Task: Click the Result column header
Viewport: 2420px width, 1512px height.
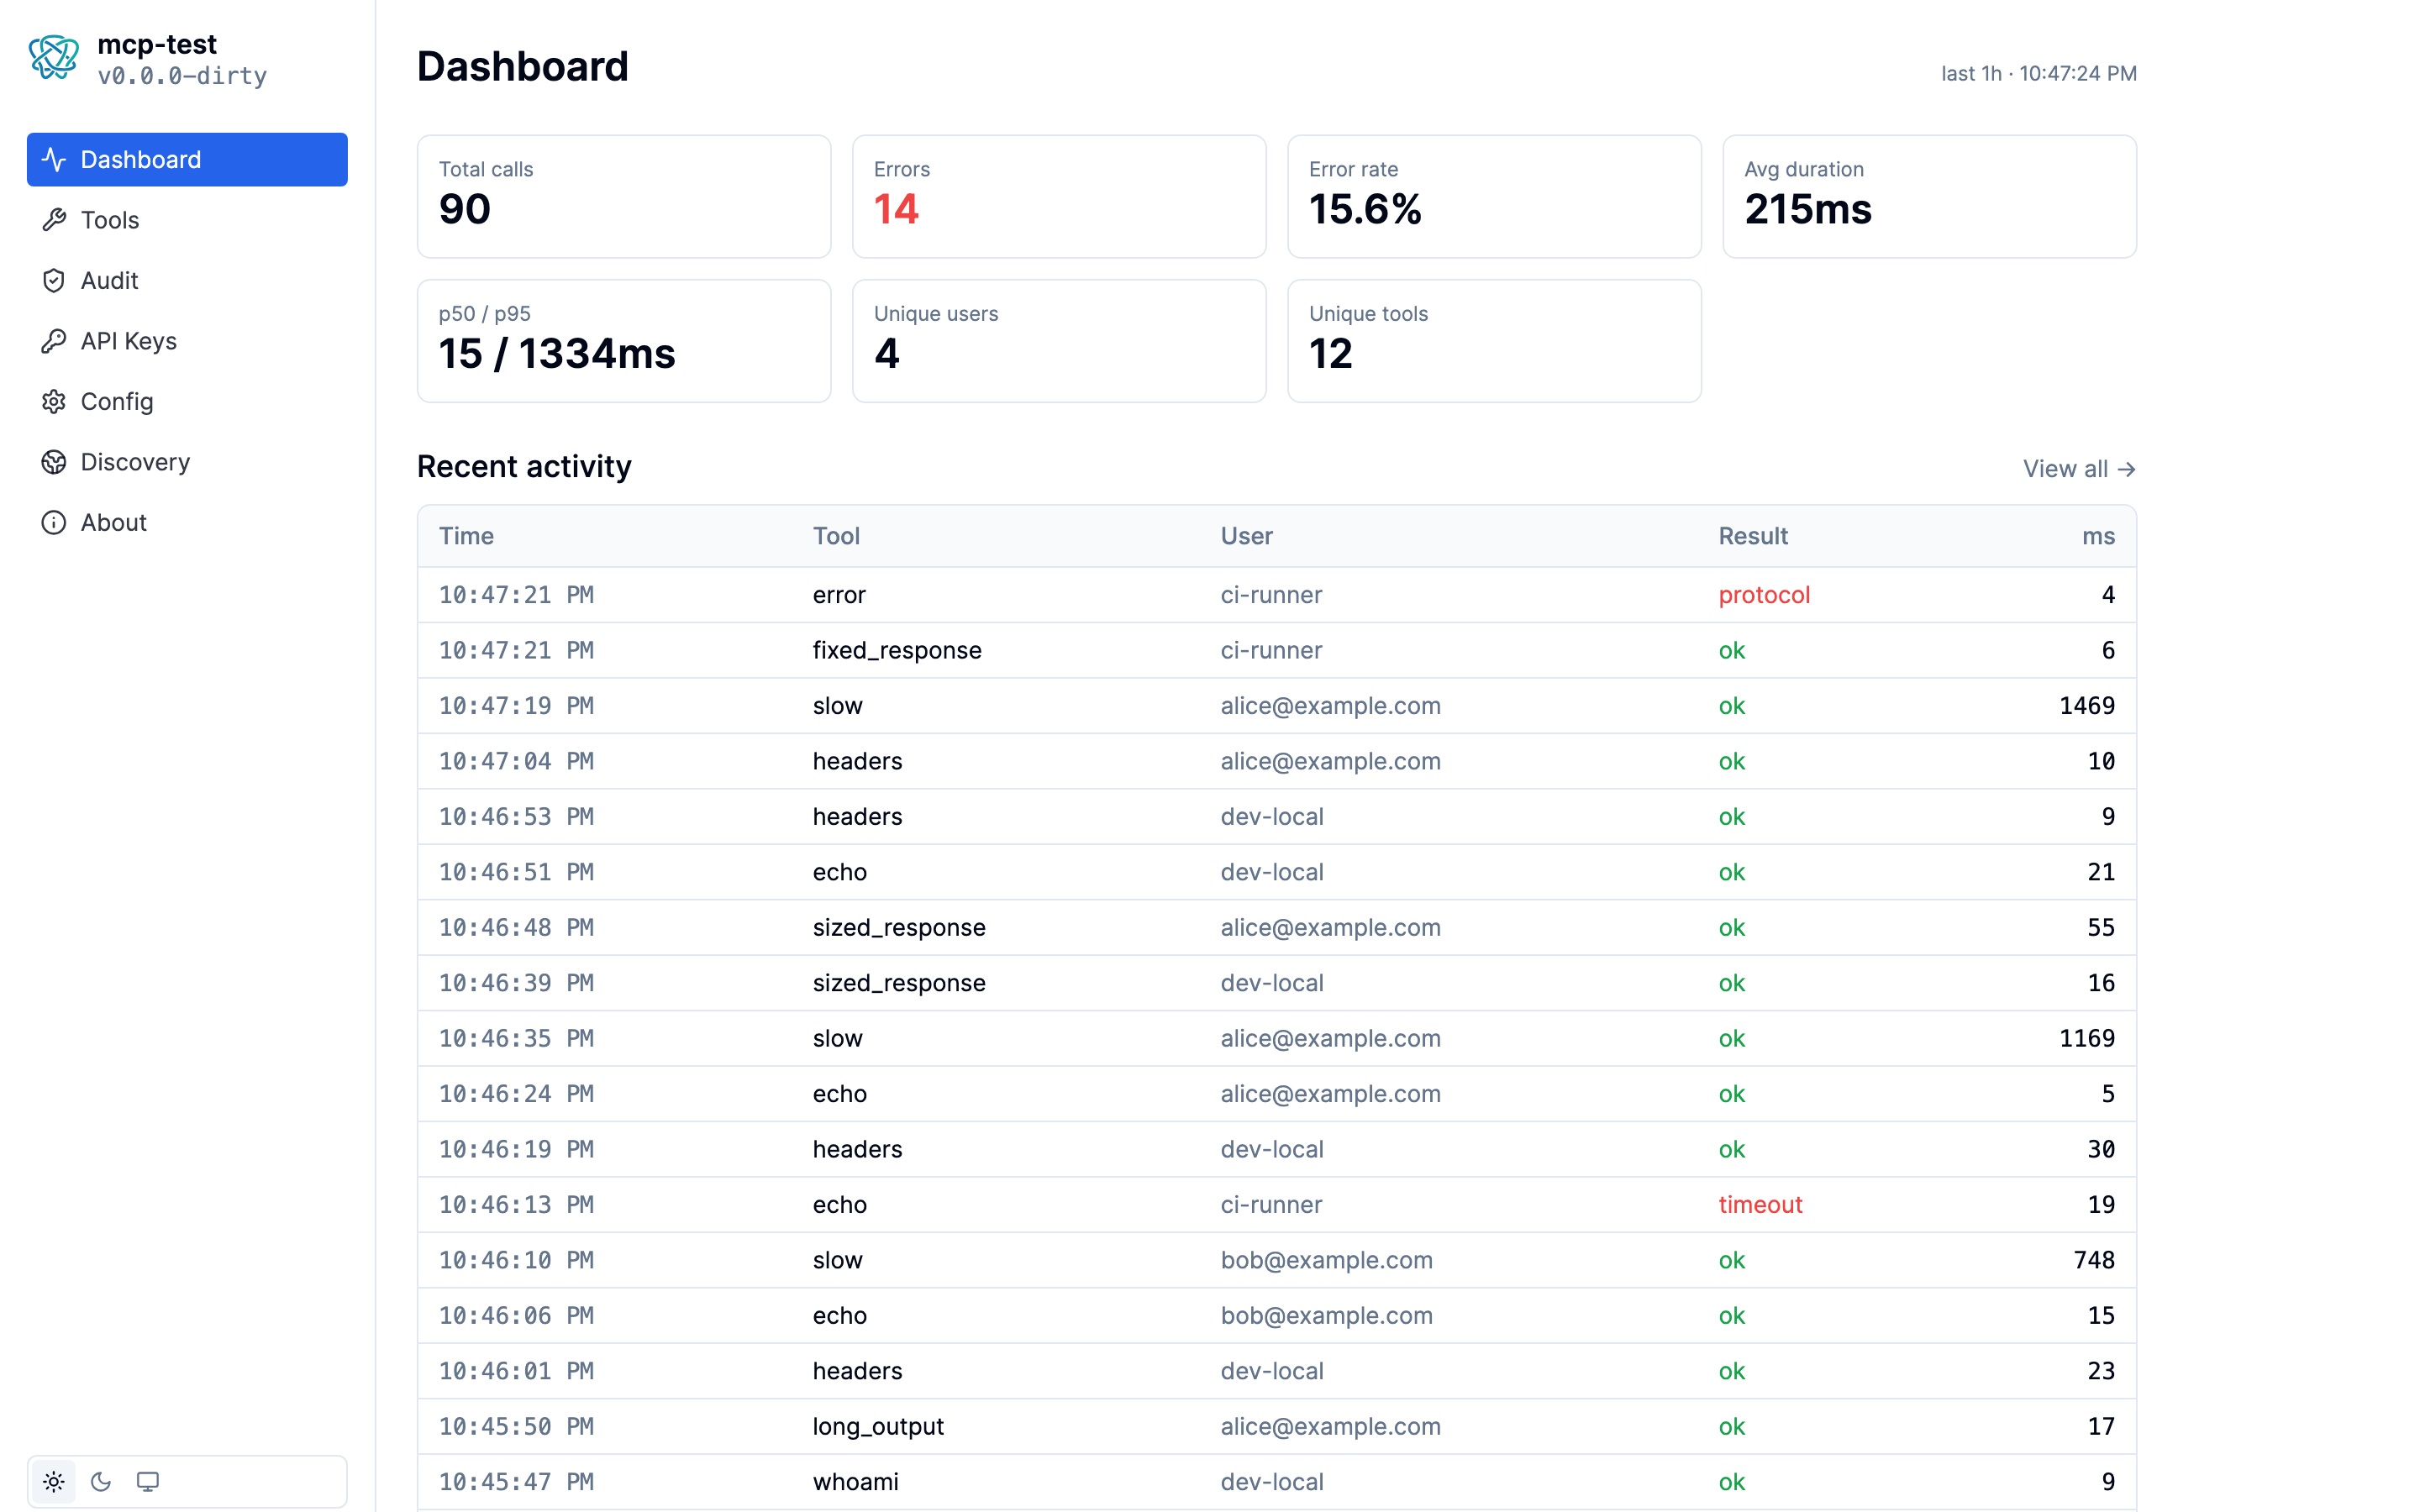Action: [1753, 535]
